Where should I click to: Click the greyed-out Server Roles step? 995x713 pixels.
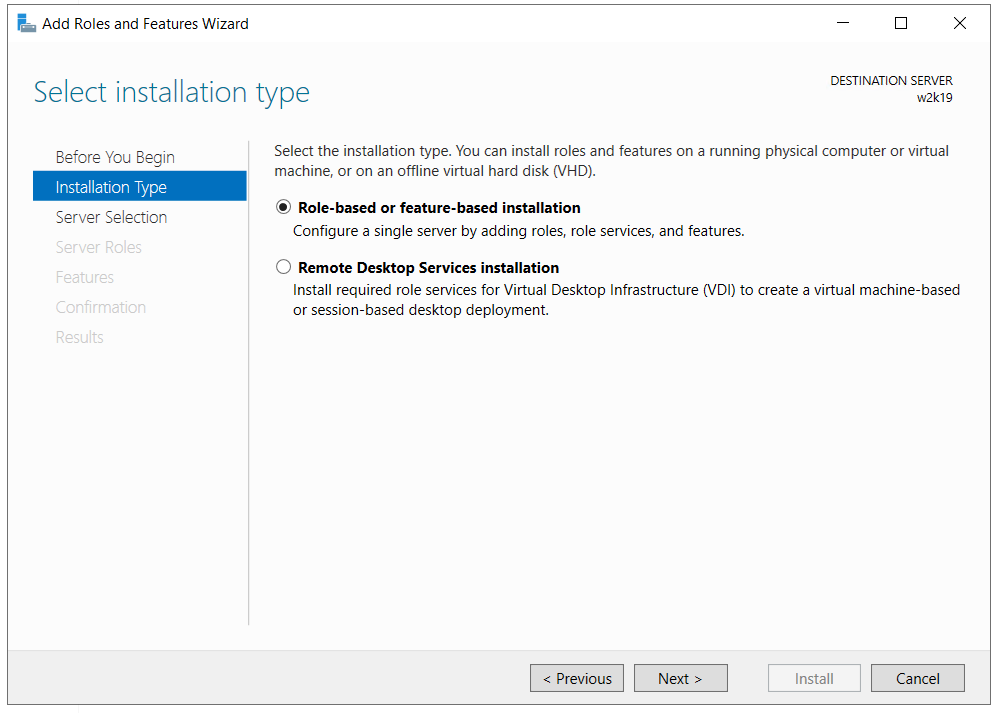click(98, 247)
